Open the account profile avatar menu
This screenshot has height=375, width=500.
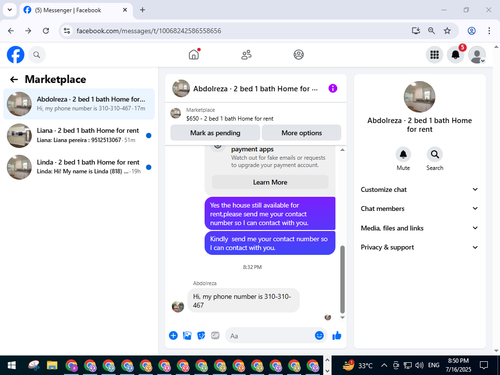coord(477,55)
